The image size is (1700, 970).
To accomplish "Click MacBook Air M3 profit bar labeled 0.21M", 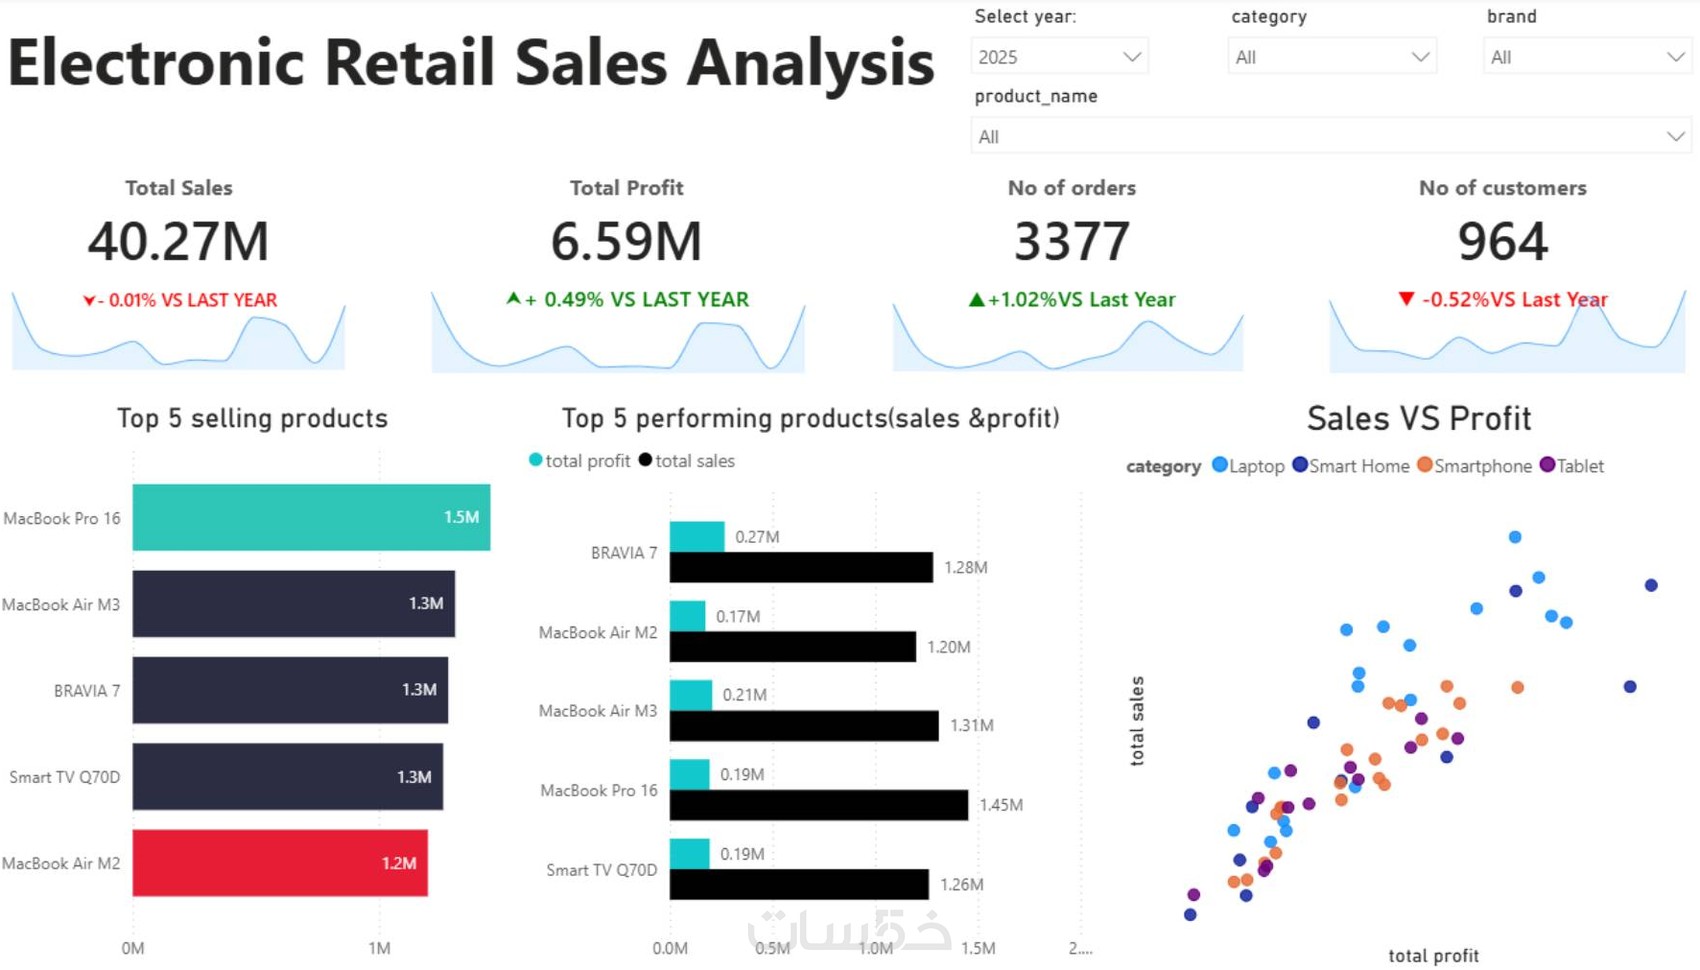I will 691,695.
